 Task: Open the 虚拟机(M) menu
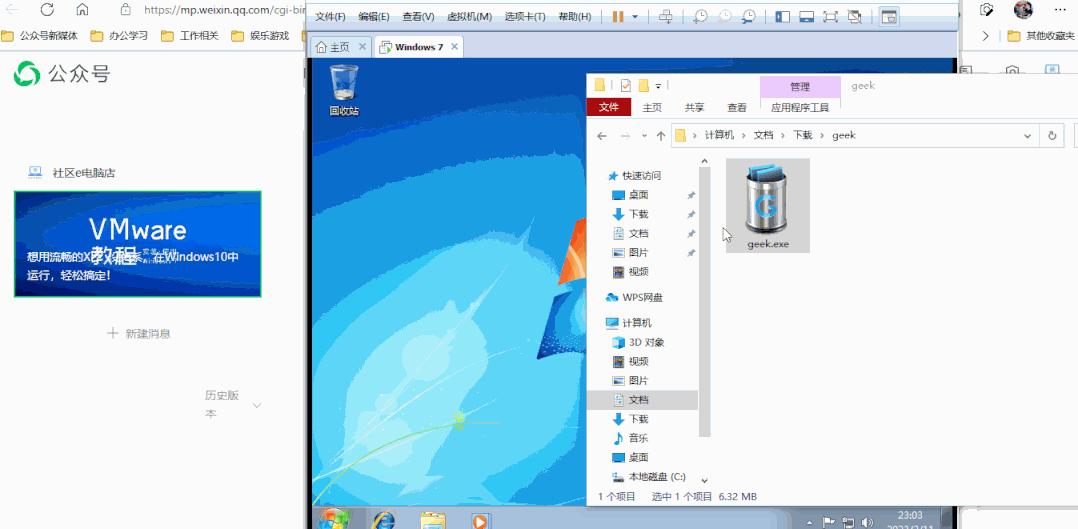(x=469, y=17)
